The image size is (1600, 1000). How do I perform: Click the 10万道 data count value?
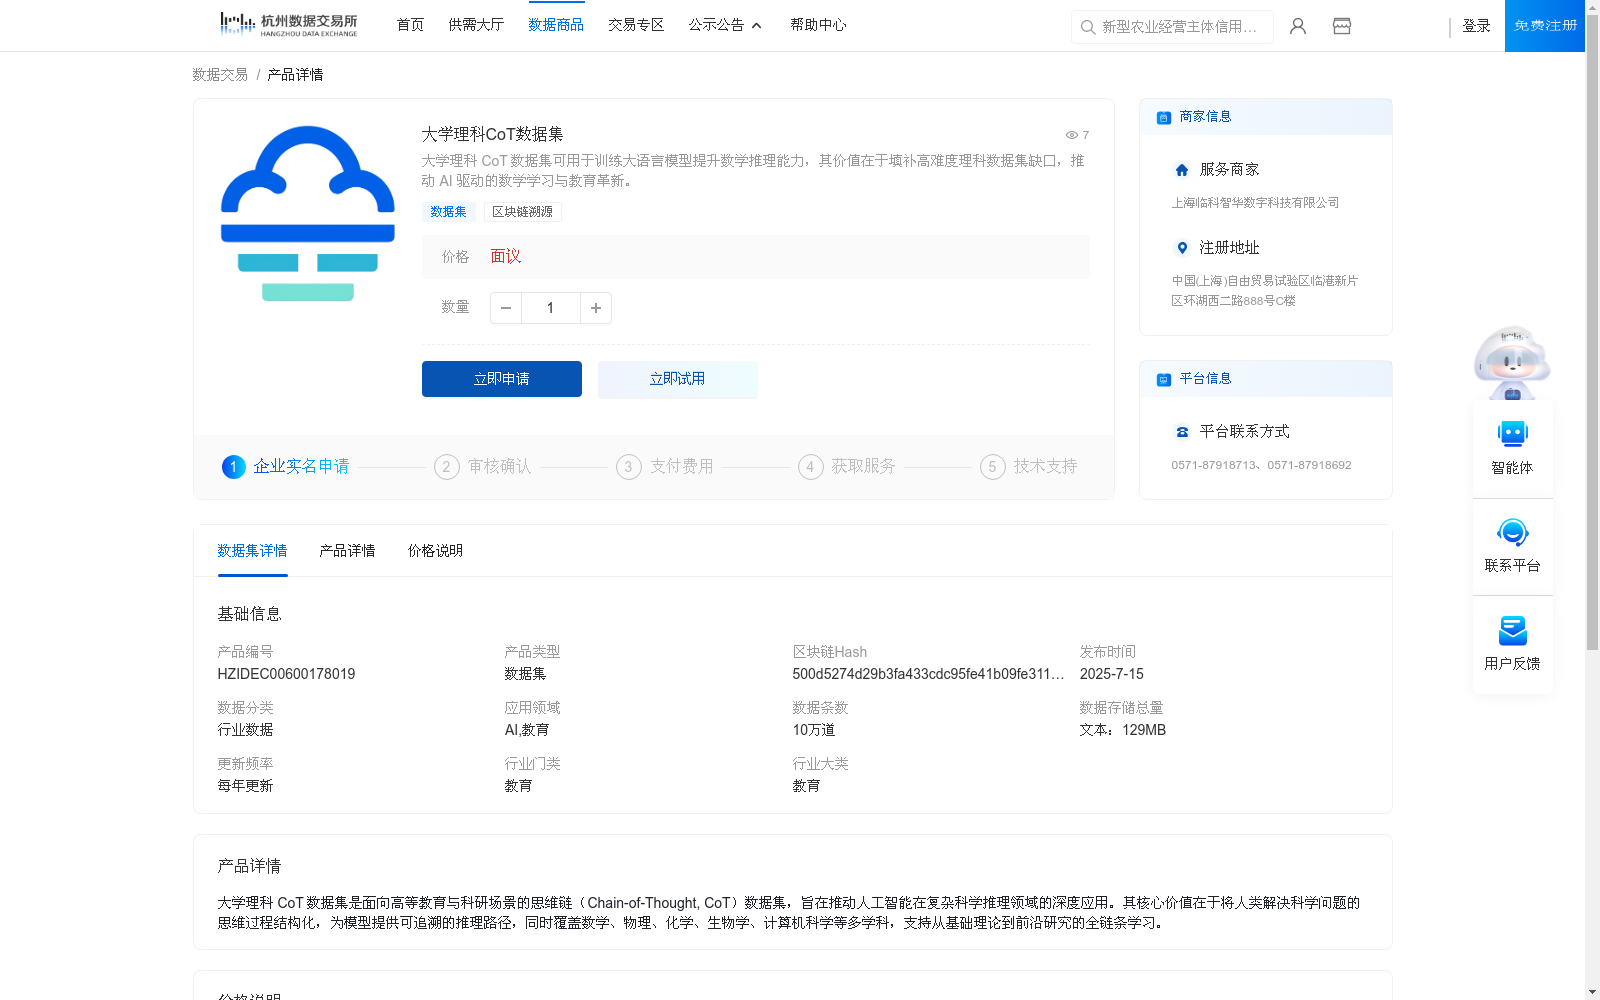coord(814,730)
